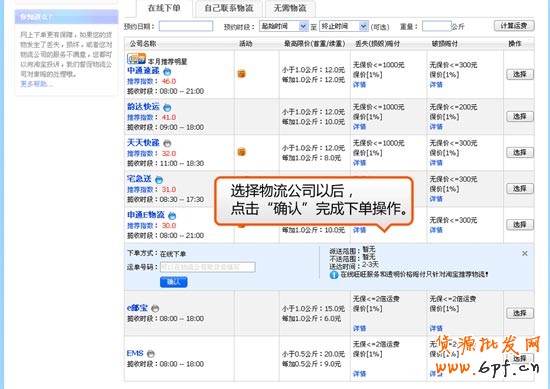Click the info icon beside 在线旺旺服务 notice
This screenshot has width=550, height=389.
point(334,275)
